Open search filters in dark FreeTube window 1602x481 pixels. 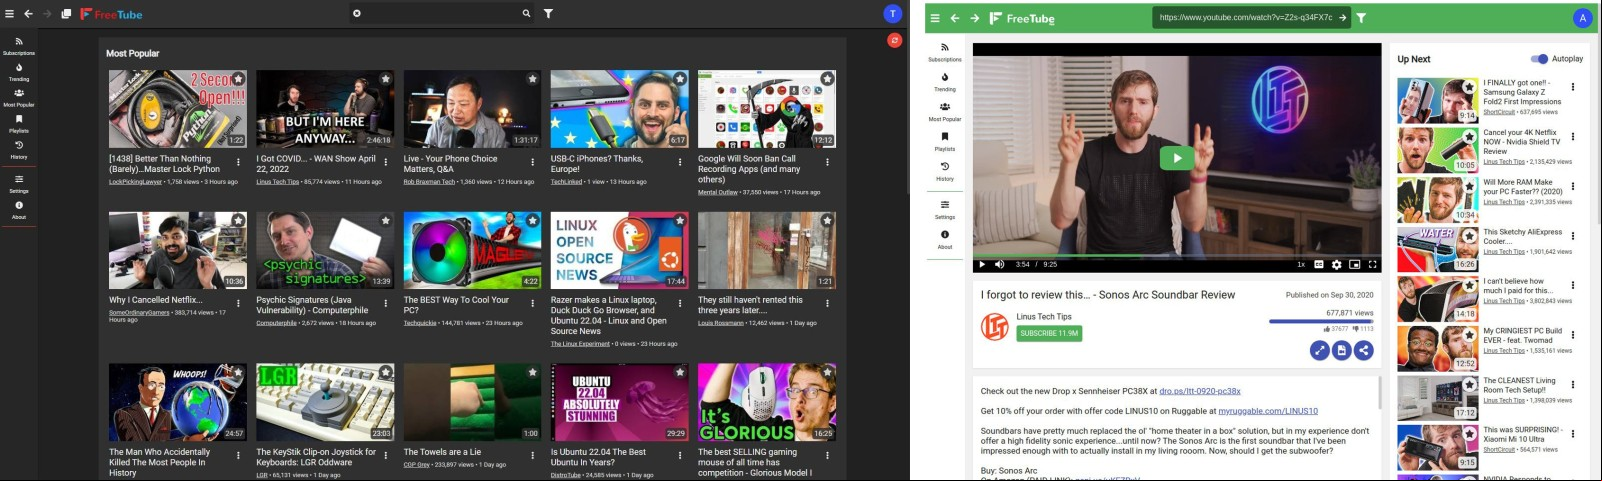pos(548,14)
